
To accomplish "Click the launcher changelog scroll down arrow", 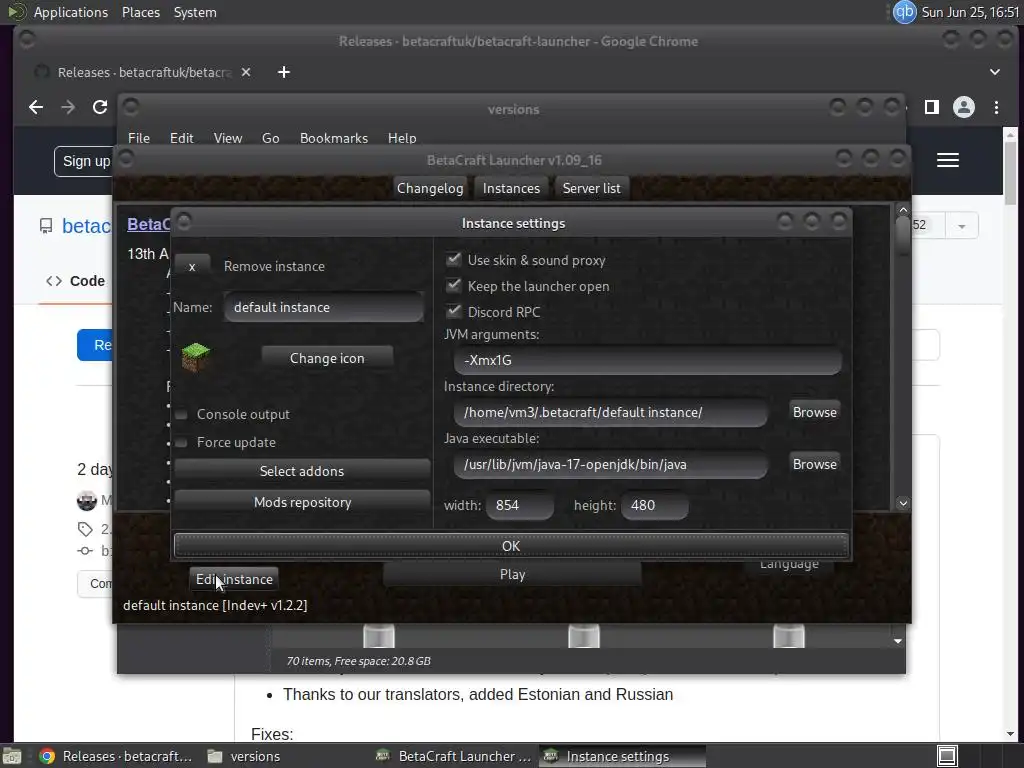I will tap(903, 503).
